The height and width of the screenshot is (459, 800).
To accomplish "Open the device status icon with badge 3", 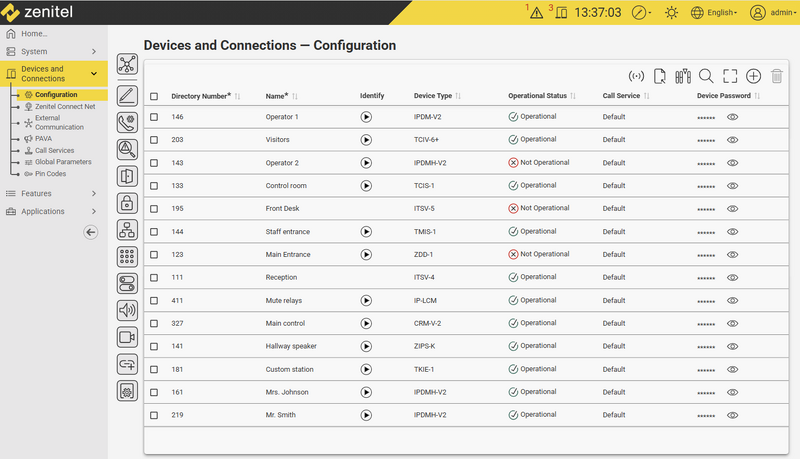I will [560, 12].
